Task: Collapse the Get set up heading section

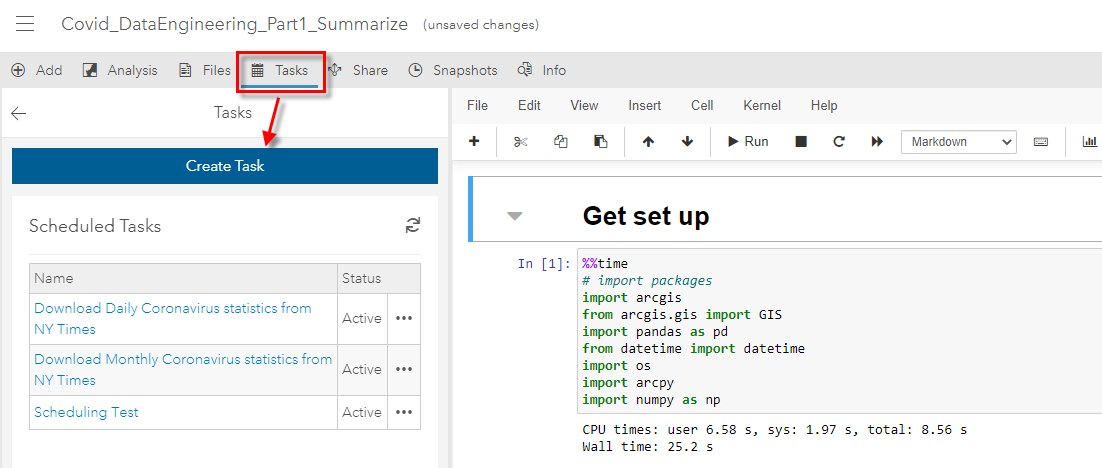Action: [514, 215]
